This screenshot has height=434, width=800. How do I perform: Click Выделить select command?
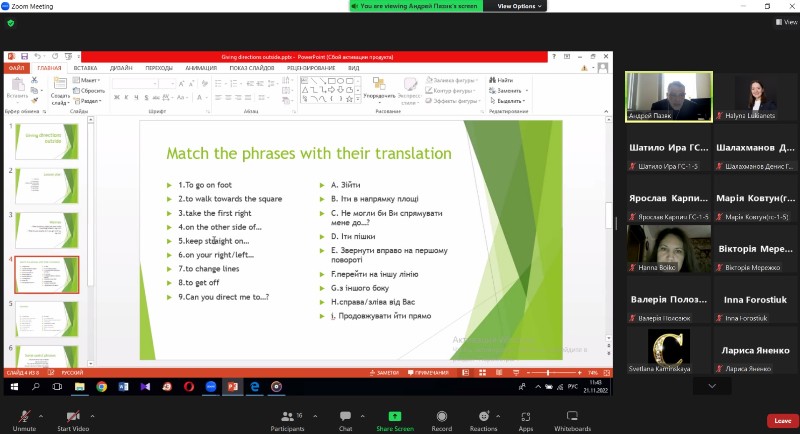[x=507, y=101]
